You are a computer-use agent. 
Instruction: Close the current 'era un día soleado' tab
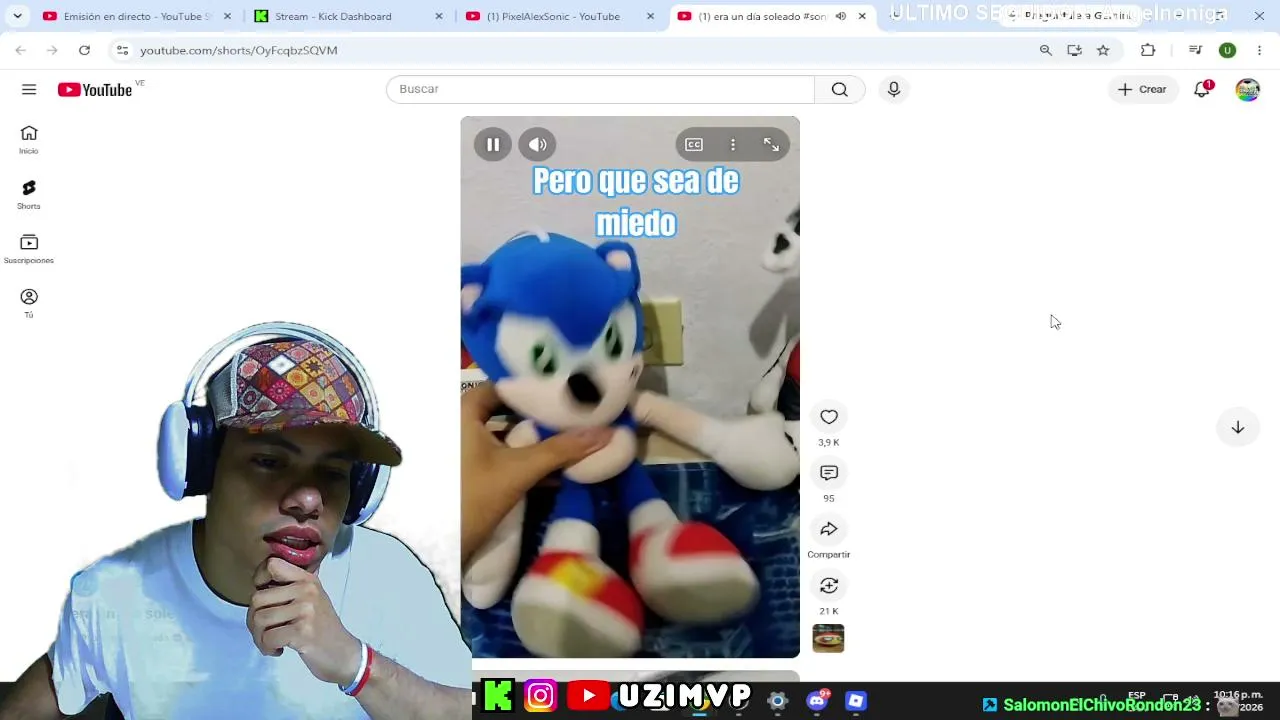pyautogui.click(x=862, y=16)
